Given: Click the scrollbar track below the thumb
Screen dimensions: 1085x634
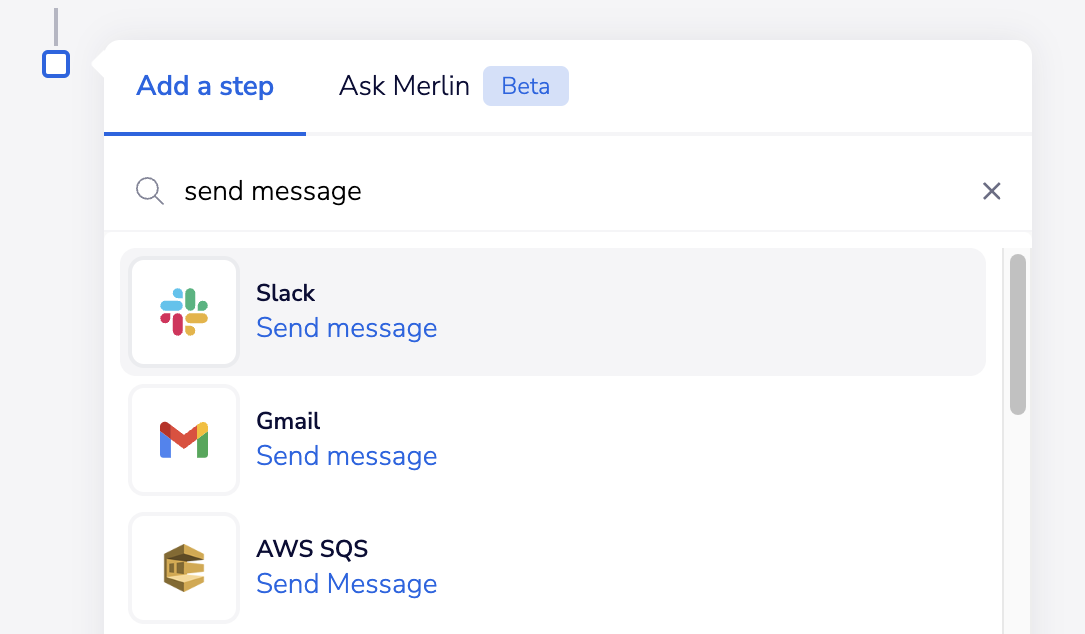Looking at the screenshot, I should [1017, 525].
